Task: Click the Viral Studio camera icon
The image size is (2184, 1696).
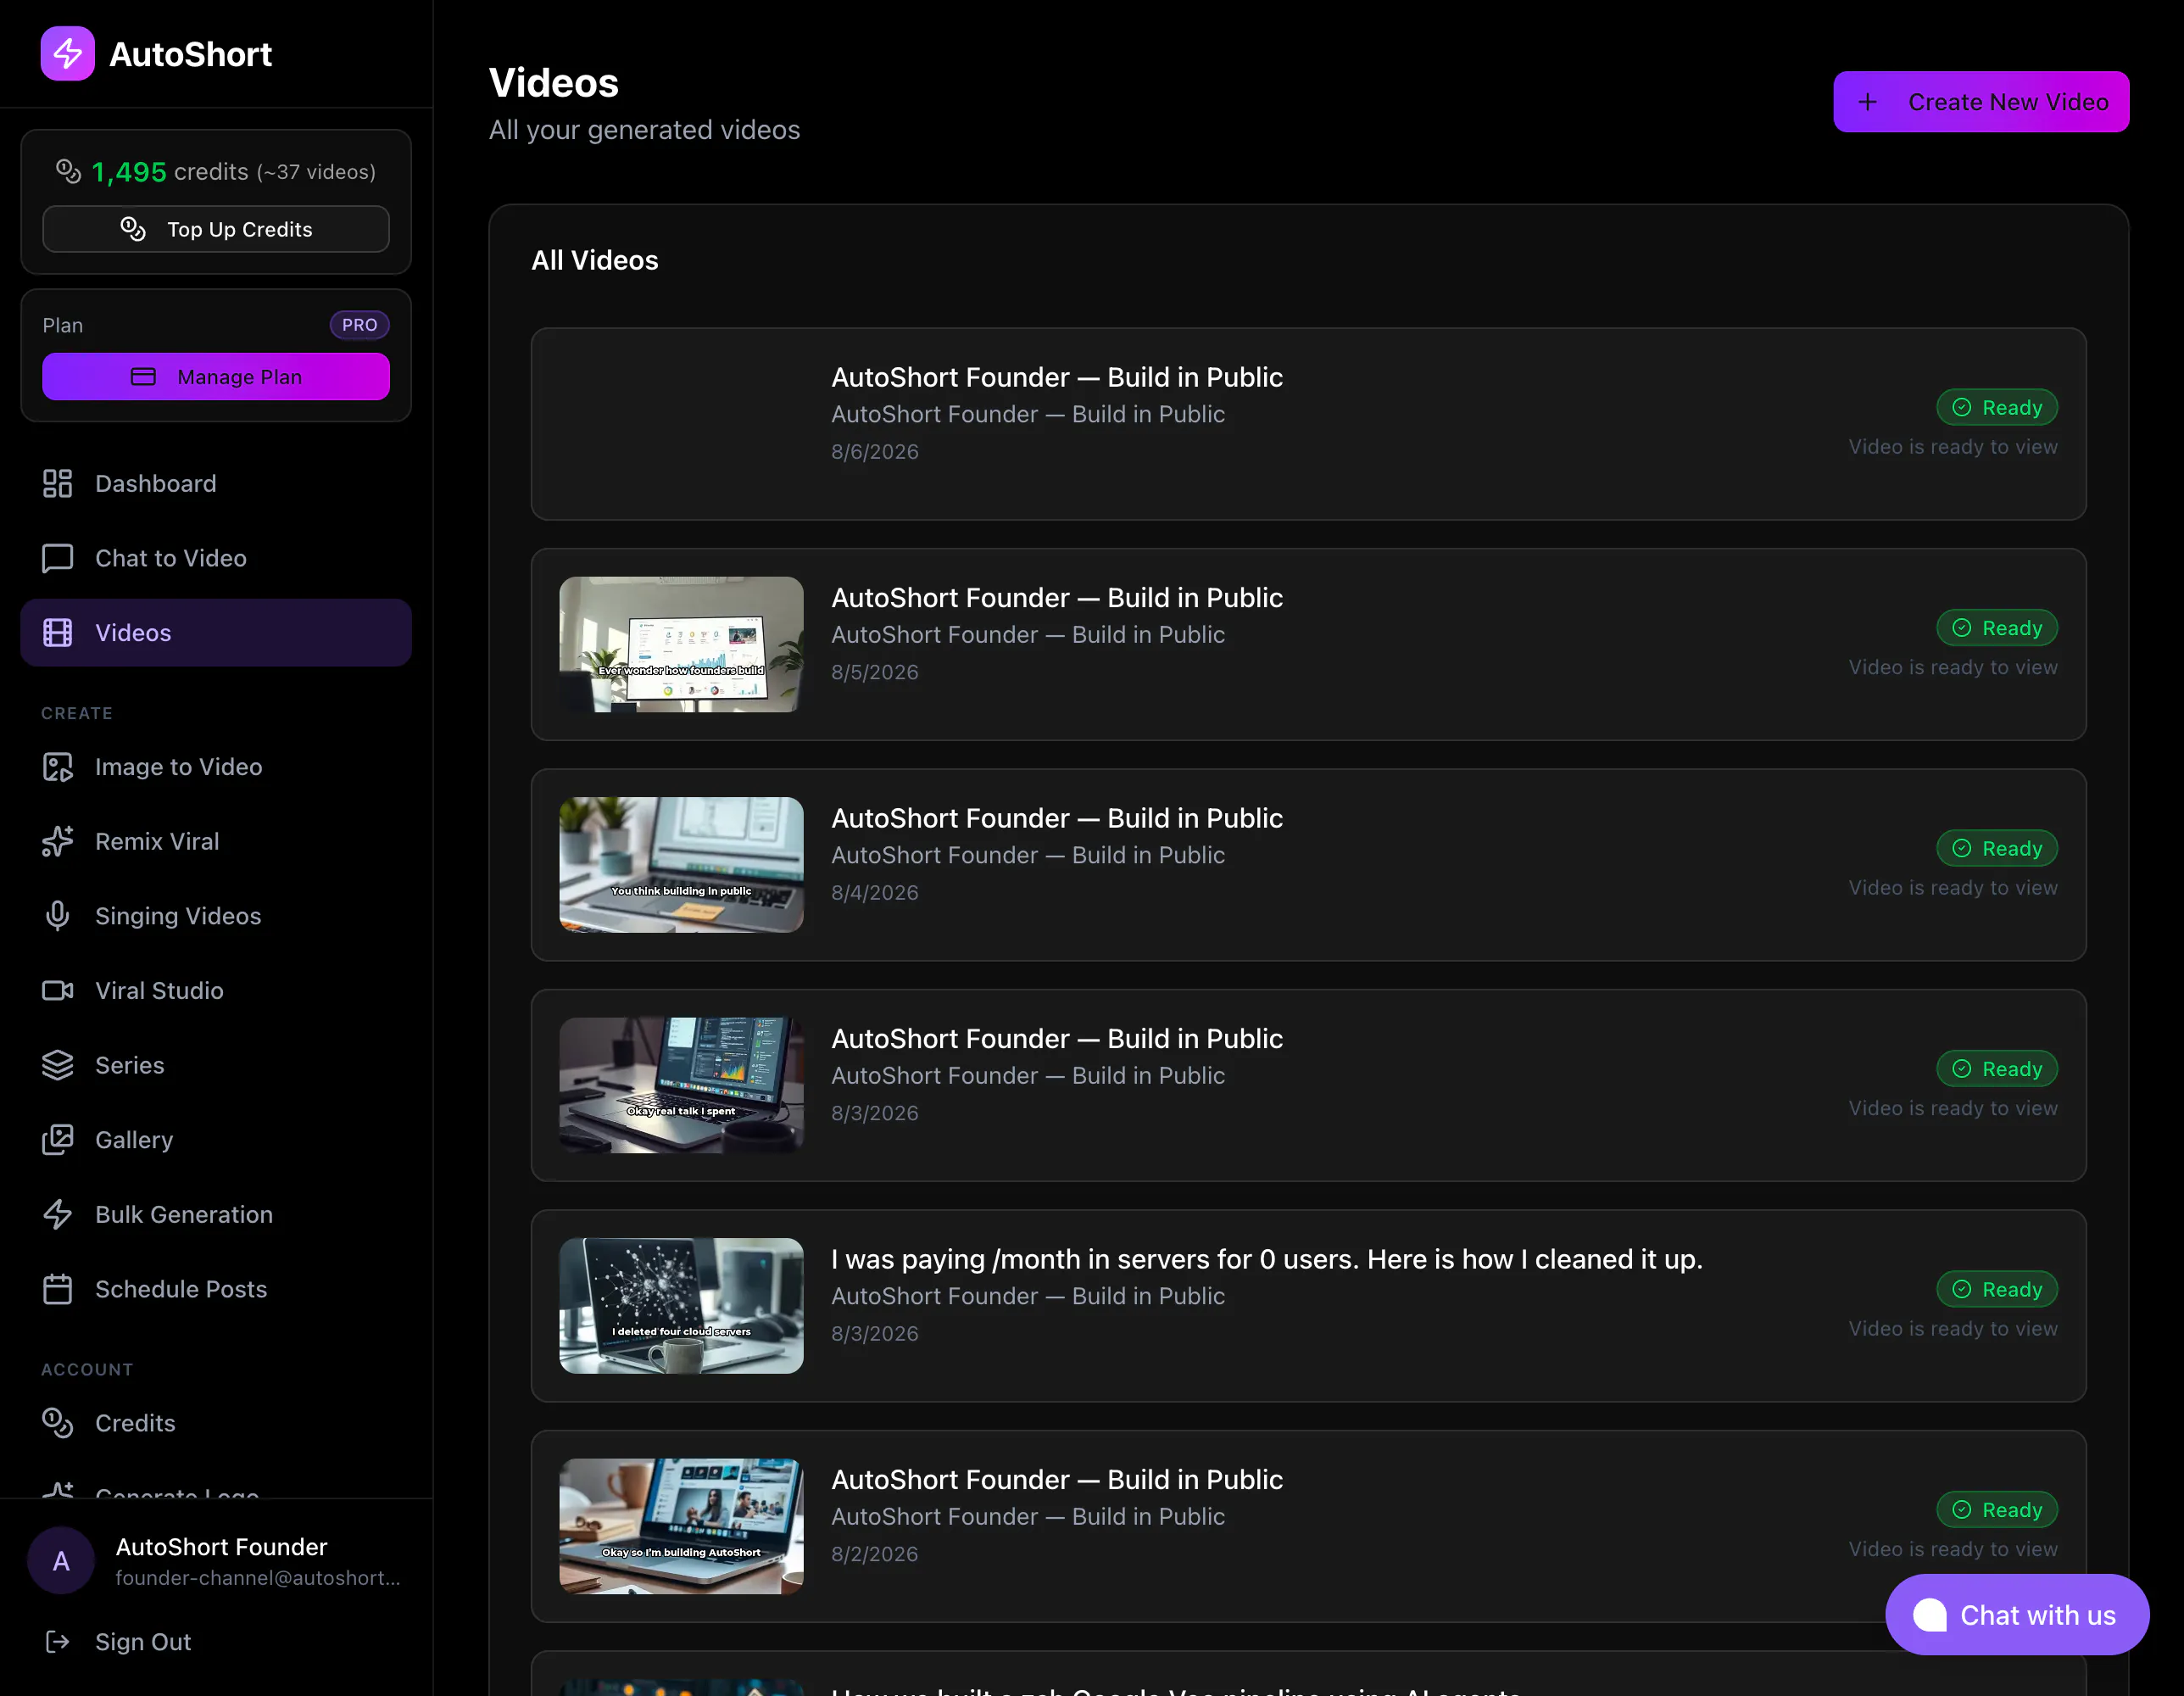Action: pyautogui.click(x=58, y=991)
